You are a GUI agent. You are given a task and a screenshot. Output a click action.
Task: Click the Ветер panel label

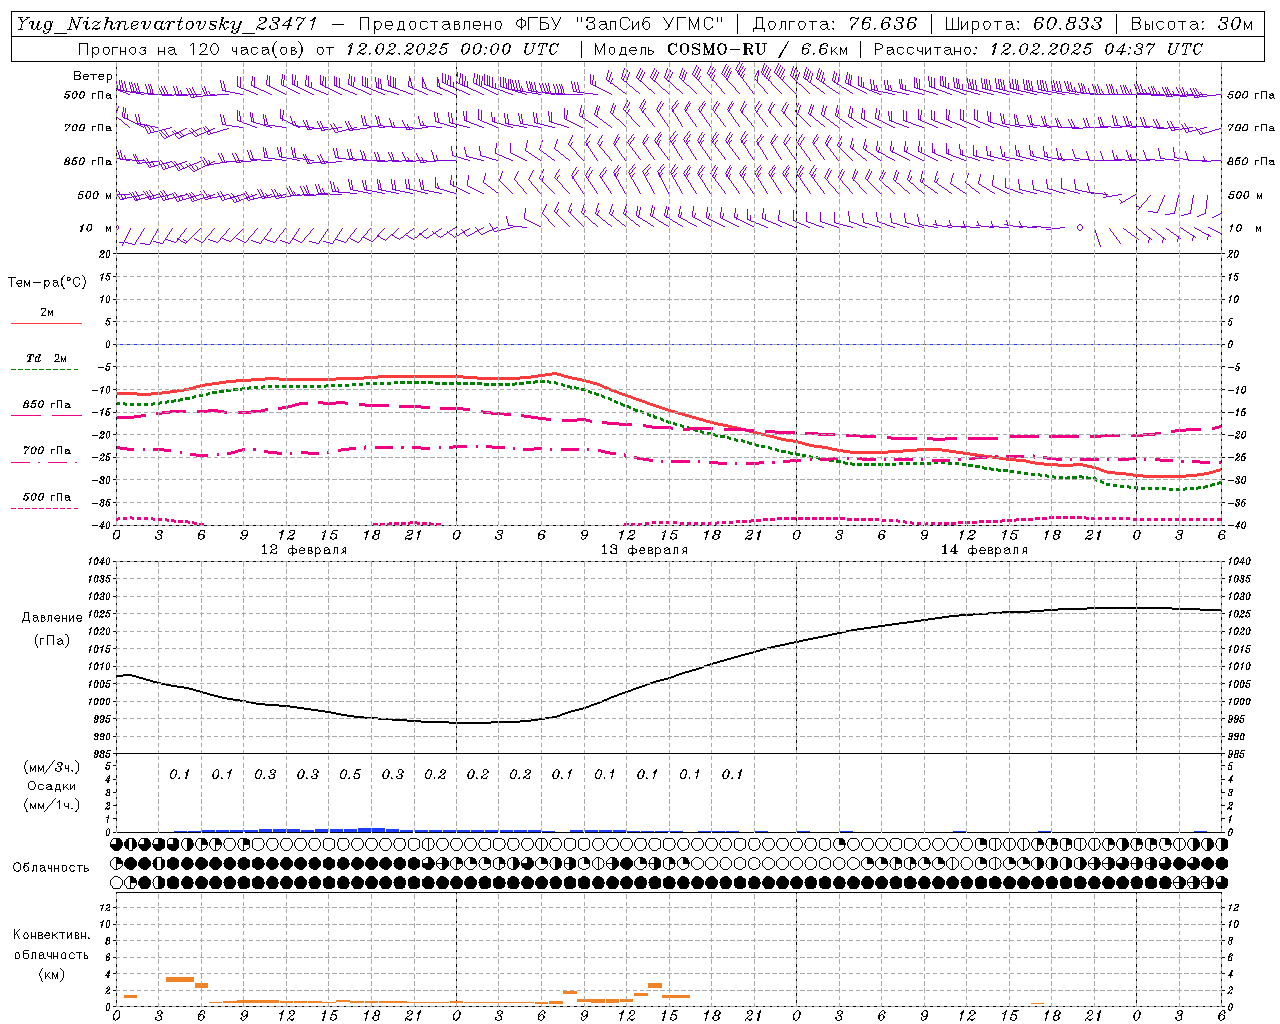coord(92,76)
